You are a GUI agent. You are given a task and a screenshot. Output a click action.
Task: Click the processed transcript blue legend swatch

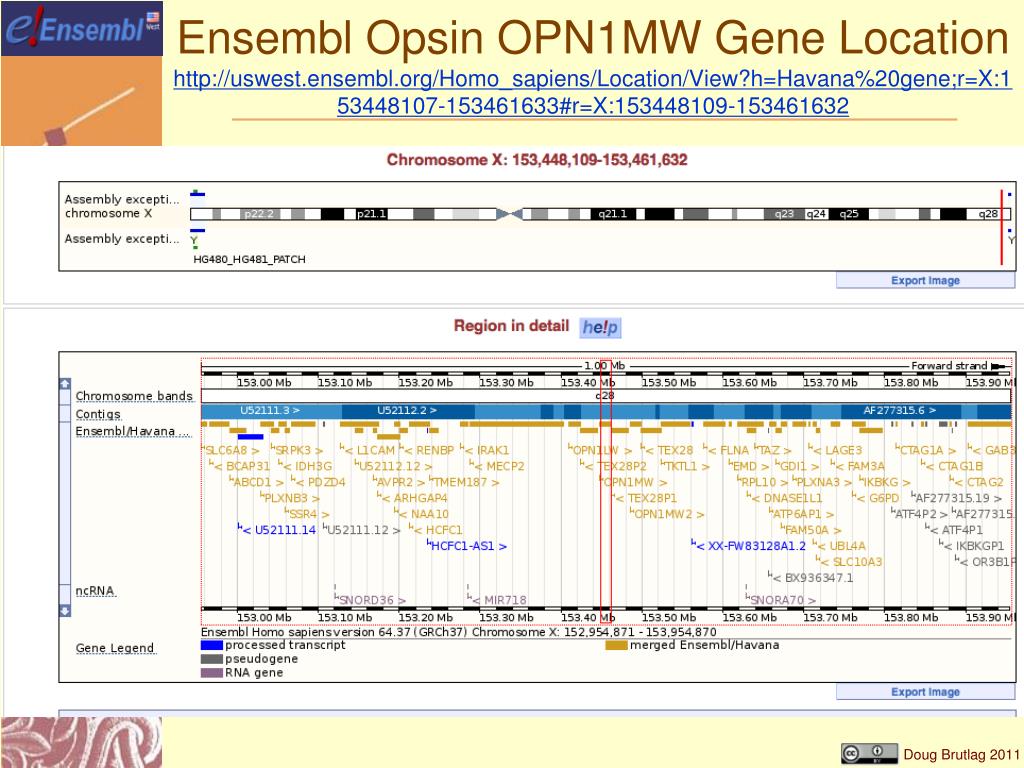click(x=212, y=645)
